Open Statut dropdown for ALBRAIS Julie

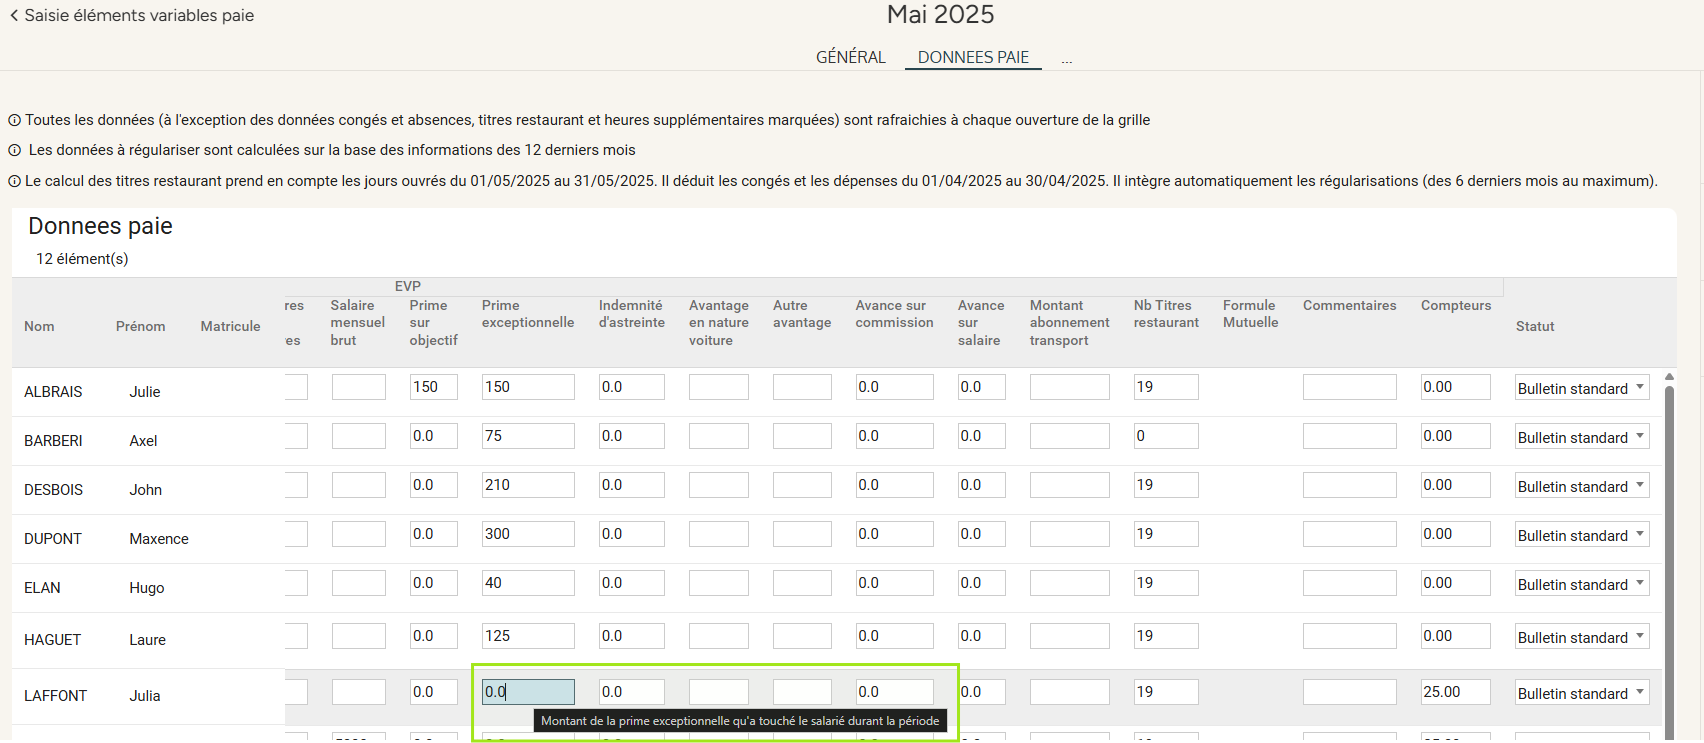pyautogui.click(x=1581, y=388)
